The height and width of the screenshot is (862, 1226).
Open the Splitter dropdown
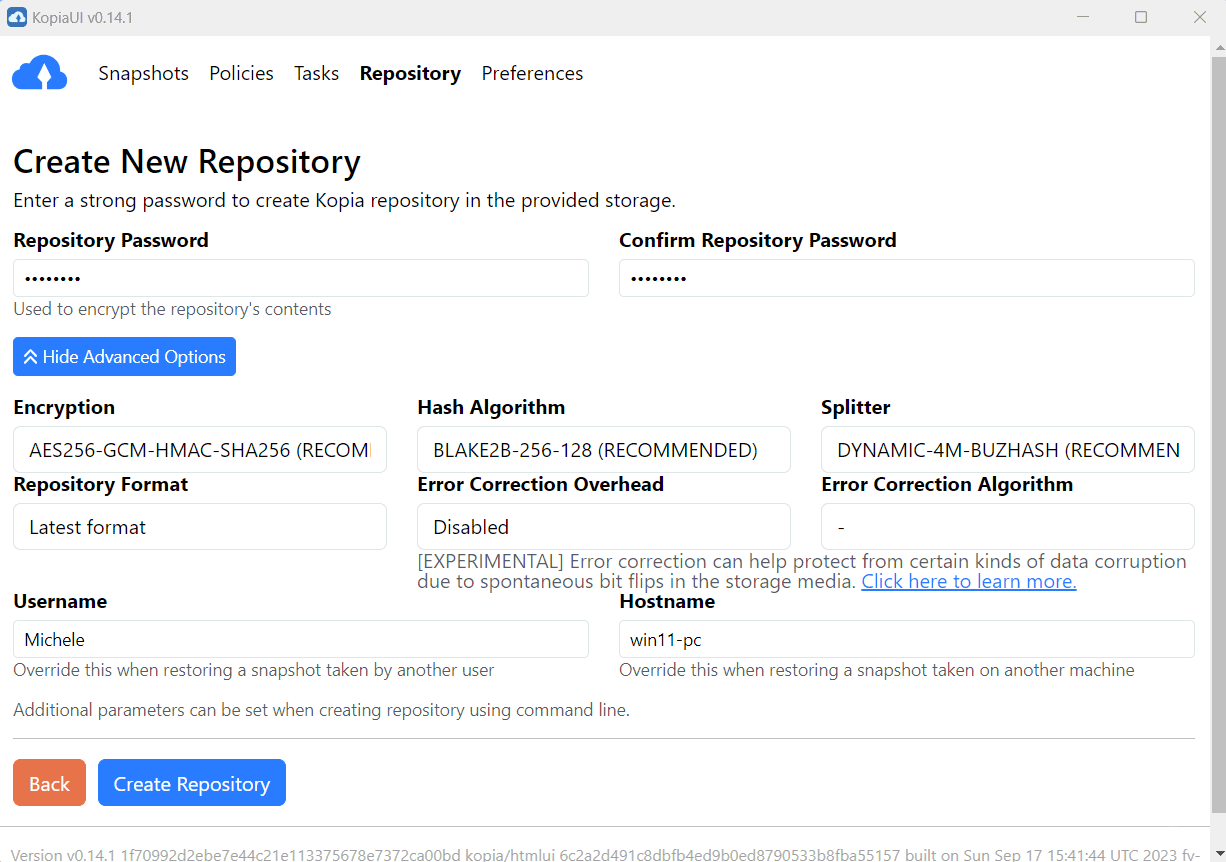1008,450
